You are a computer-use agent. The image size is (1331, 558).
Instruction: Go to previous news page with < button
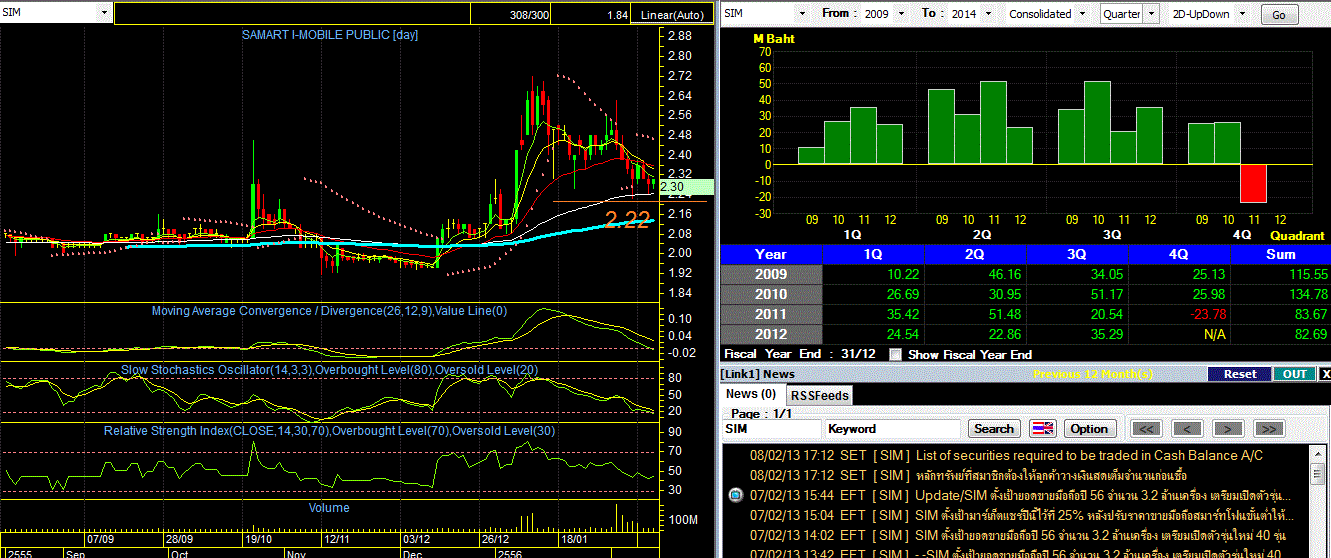[1187, 428]
